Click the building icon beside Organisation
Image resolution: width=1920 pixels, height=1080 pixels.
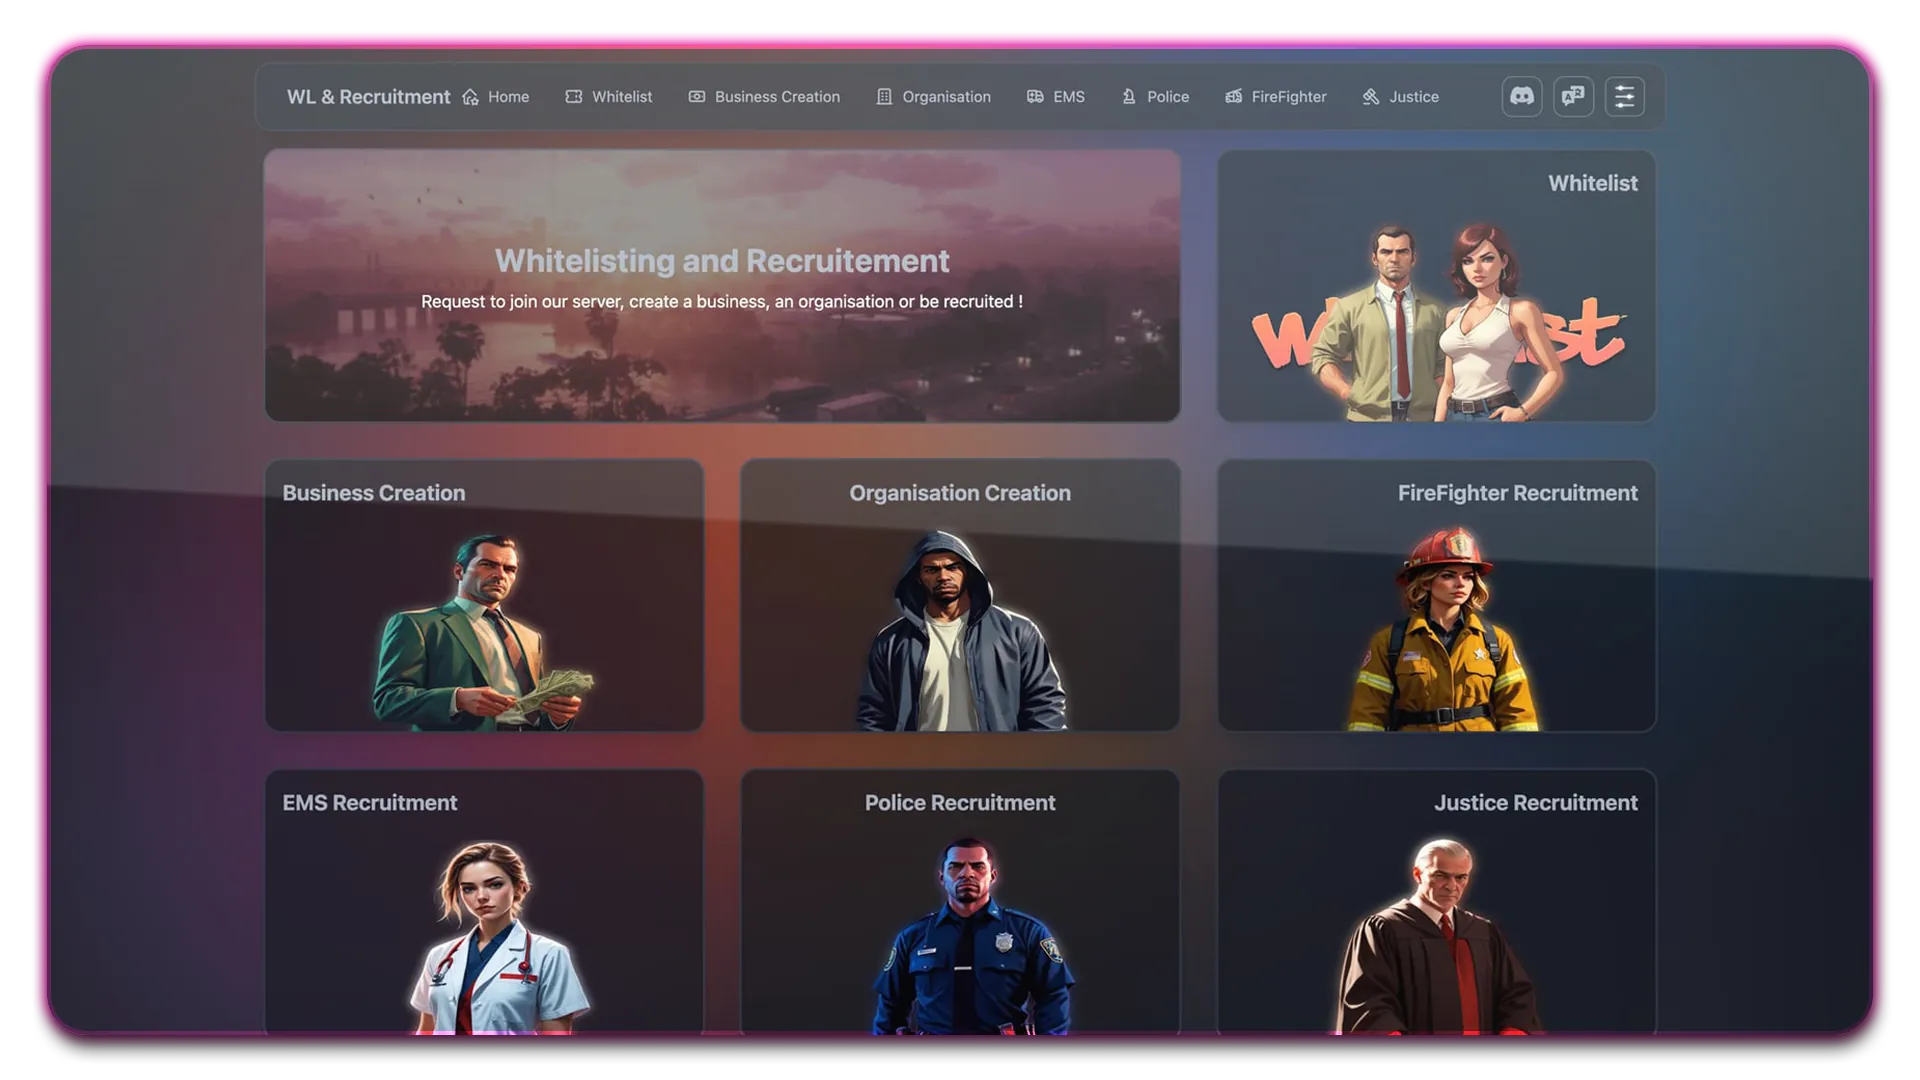coord(884,97)
